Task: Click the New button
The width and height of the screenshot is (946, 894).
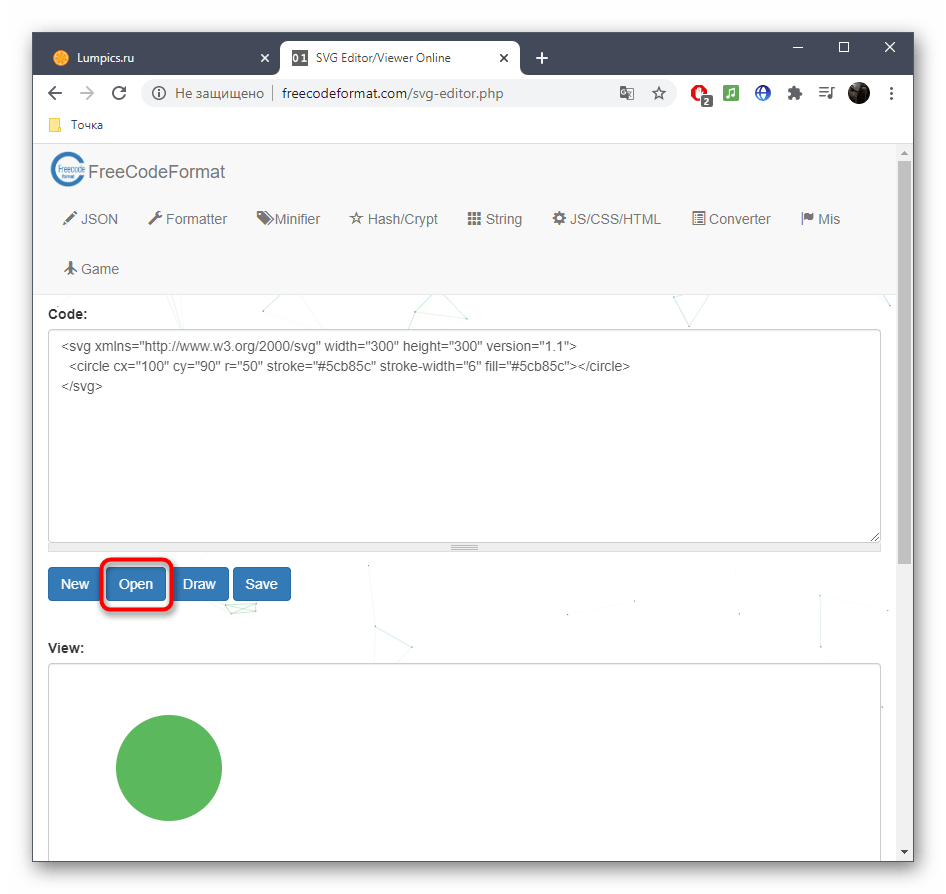Action: [x=75, y=584]
